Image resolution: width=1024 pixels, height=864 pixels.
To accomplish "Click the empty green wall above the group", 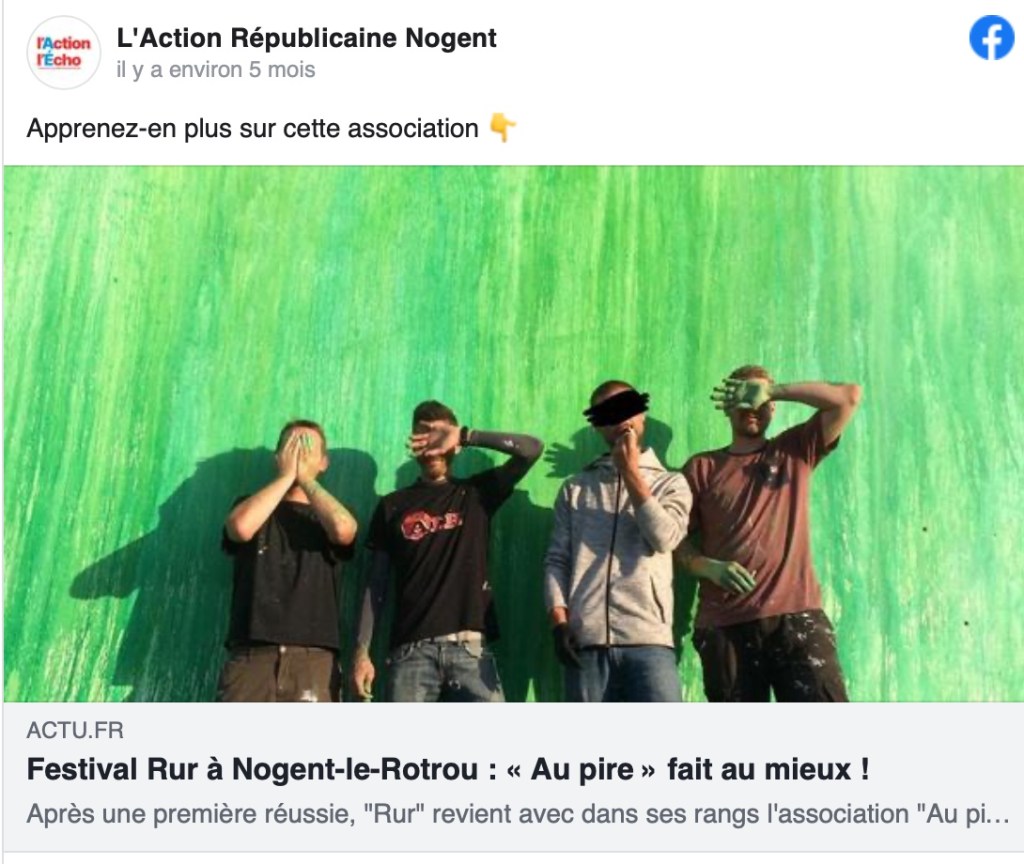I will pos(513,274).
